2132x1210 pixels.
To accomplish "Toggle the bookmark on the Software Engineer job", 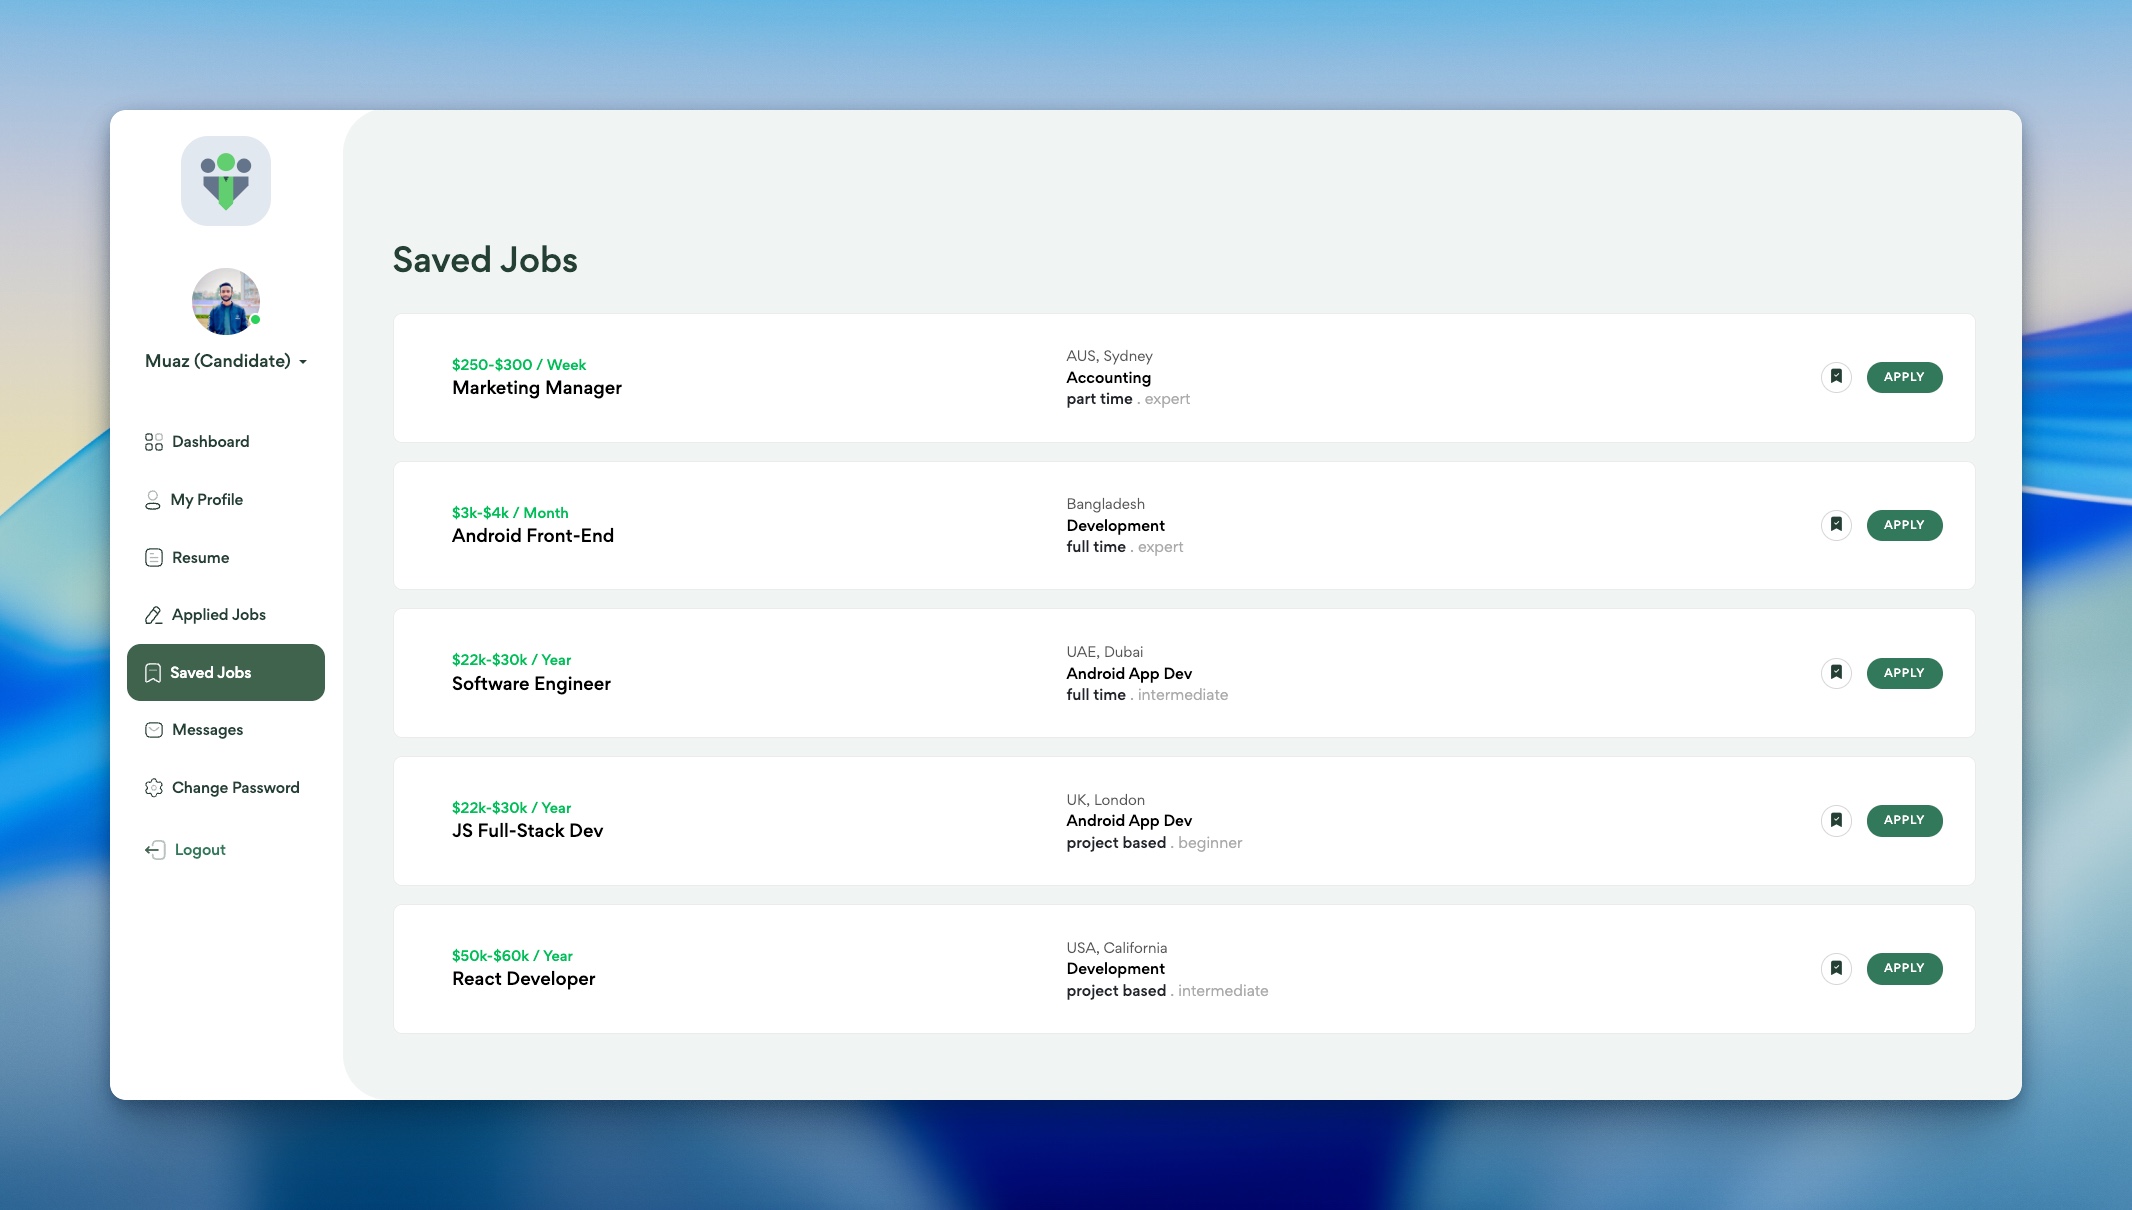I will pyautogui.click(x=1836, y=673).
